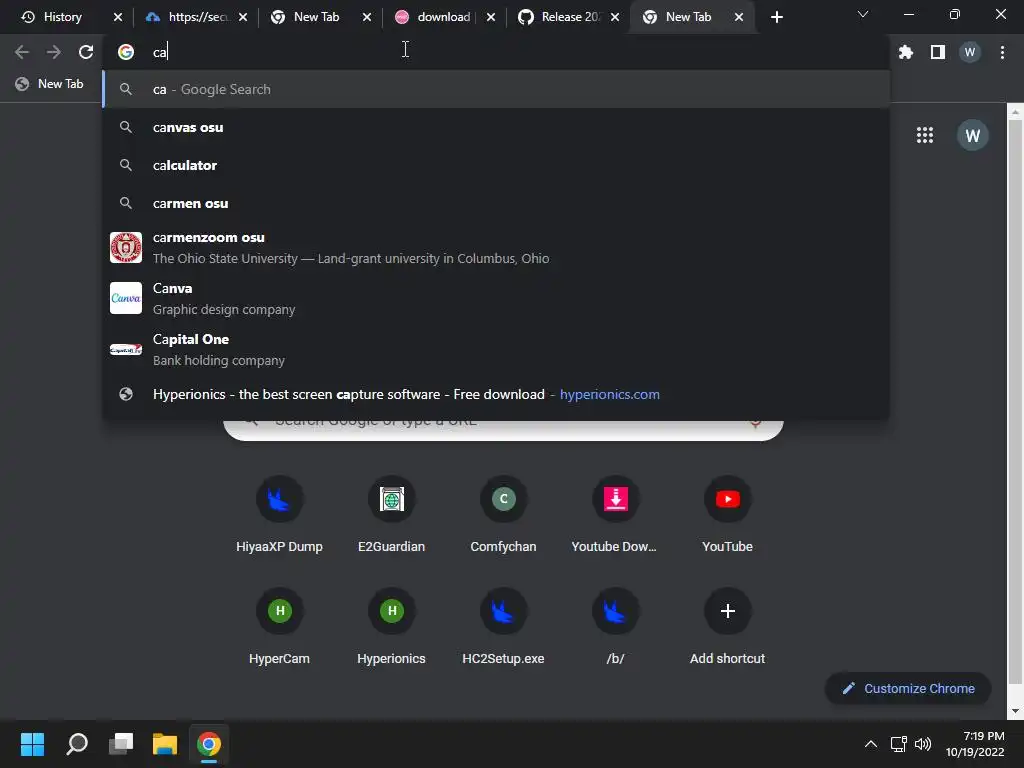Go back with the back arrow

(x=22, y=52)
